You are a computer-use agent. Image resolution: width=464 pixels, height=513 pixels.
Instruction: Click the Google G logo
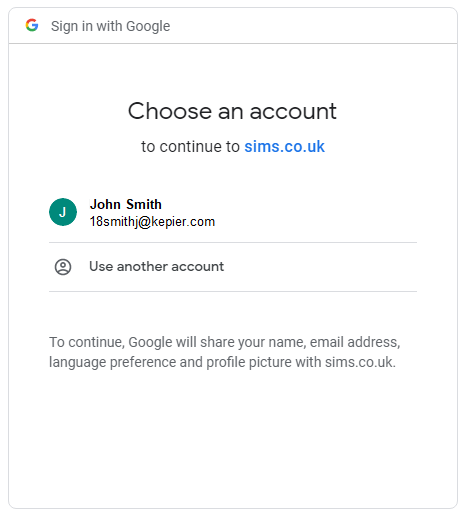(32, 25)
